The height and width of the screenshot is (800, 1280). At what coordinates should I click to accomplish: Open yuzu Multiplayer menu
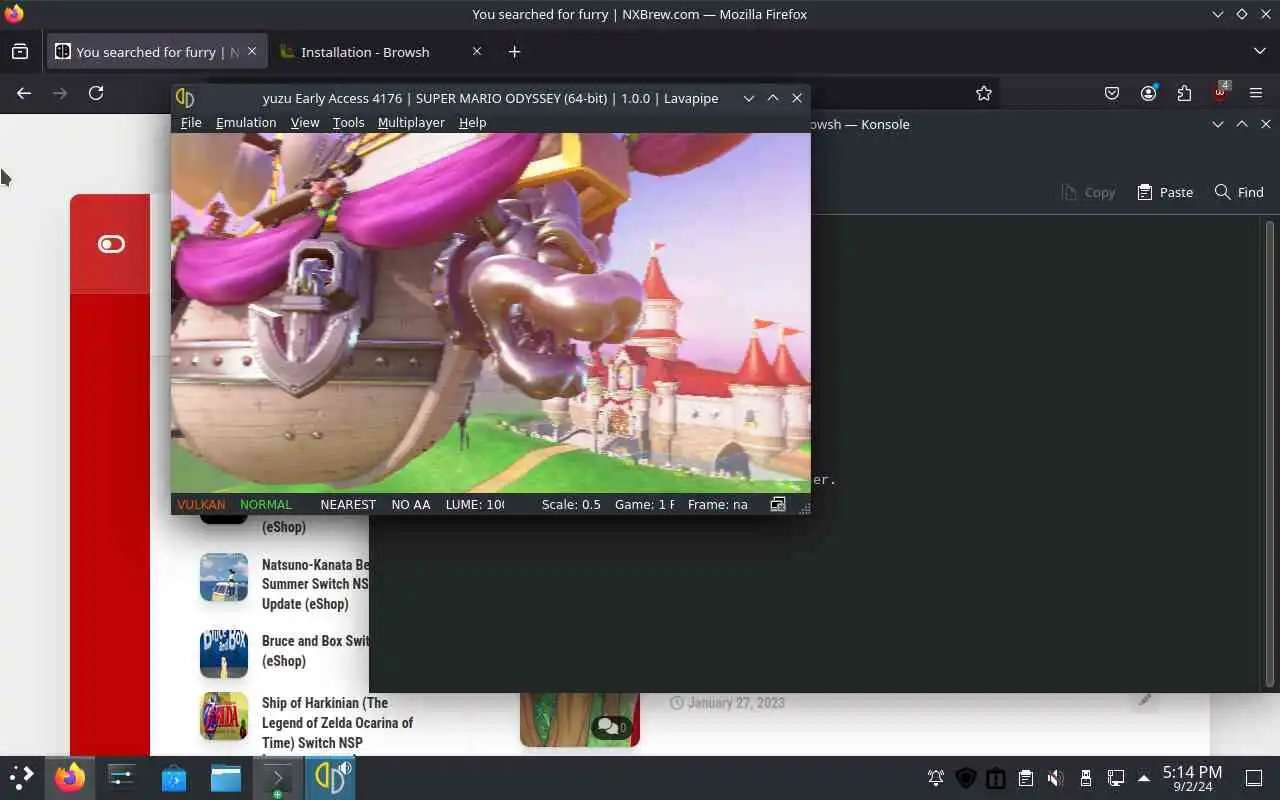coord(411,122)
